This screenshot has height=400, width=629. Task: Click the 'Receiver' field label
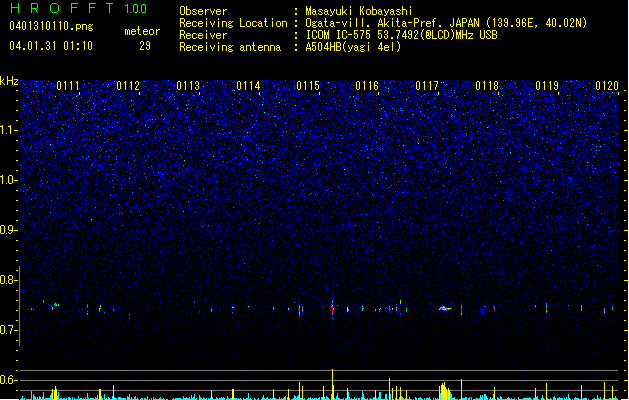pos(203,35)
